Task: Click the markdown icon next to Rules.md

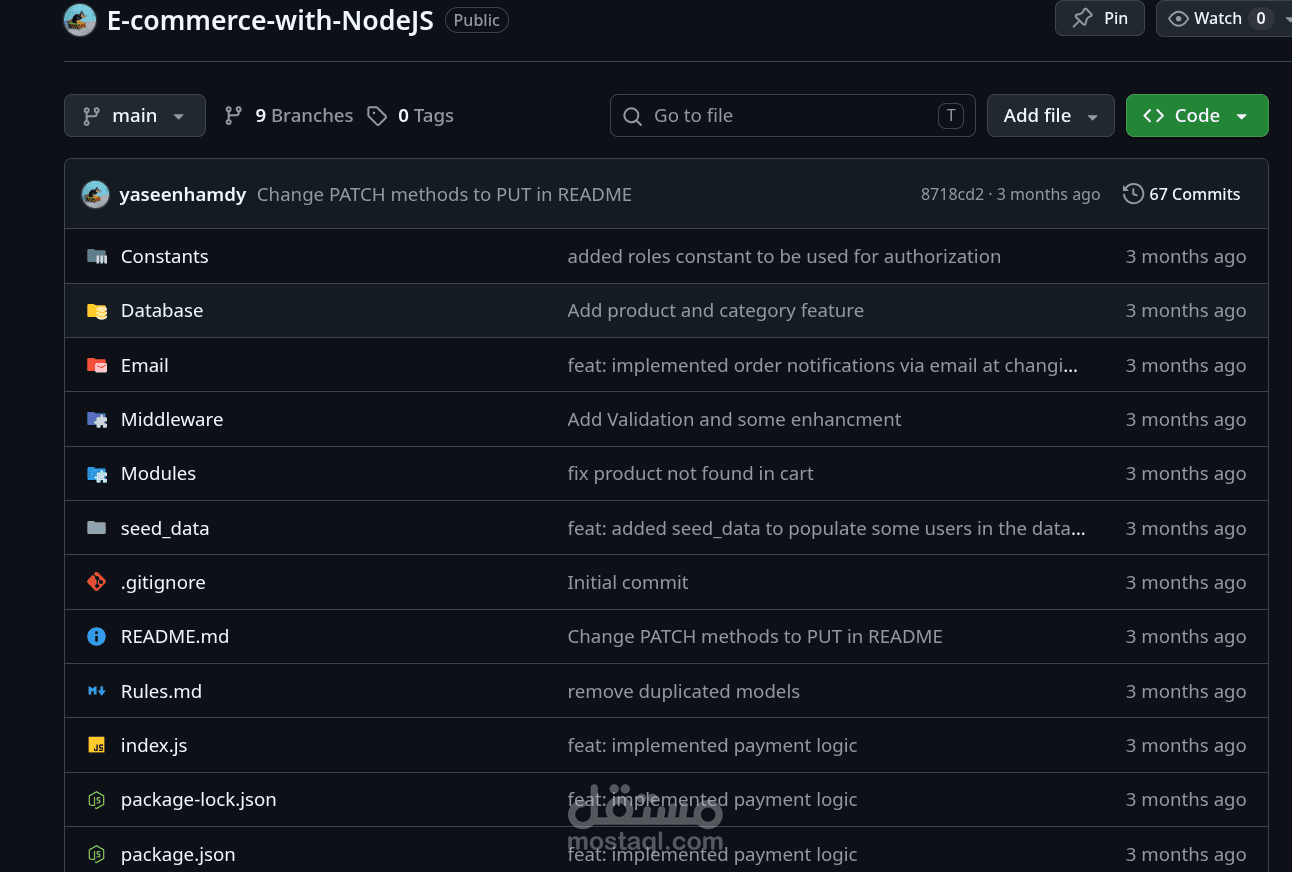Action: pyautogui.click(x=97, y=690)
